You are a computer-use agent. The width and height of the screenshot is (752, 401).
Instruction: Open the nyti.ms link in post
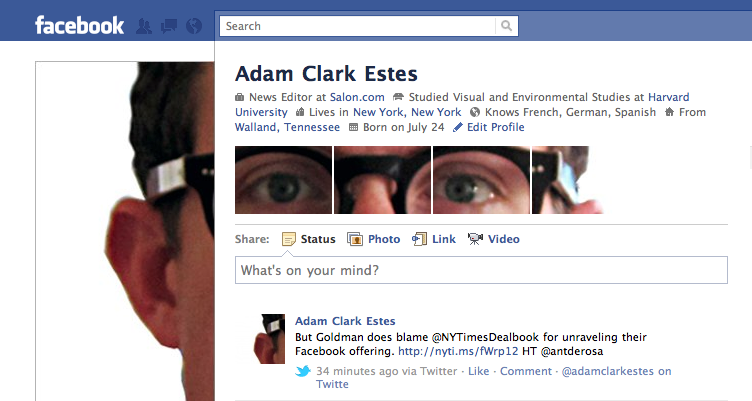coord(458,351)
